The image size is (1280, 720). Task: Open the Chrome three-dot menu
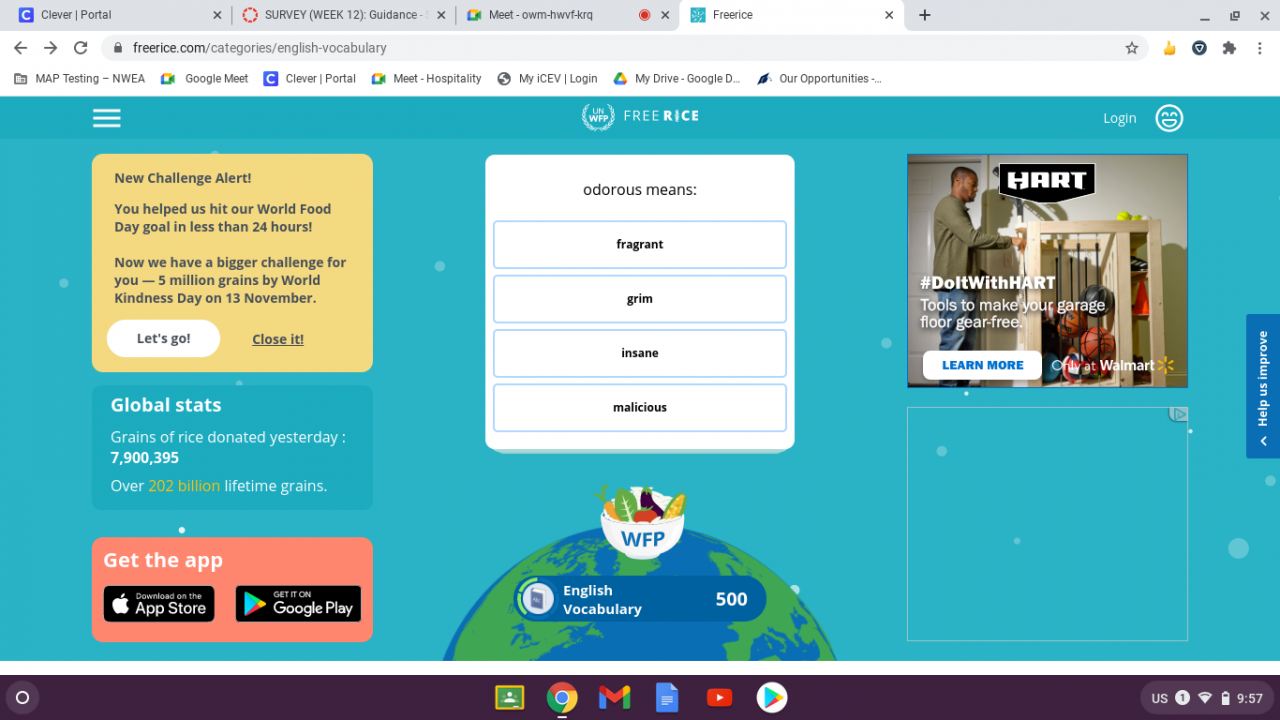click(1259, 48)
